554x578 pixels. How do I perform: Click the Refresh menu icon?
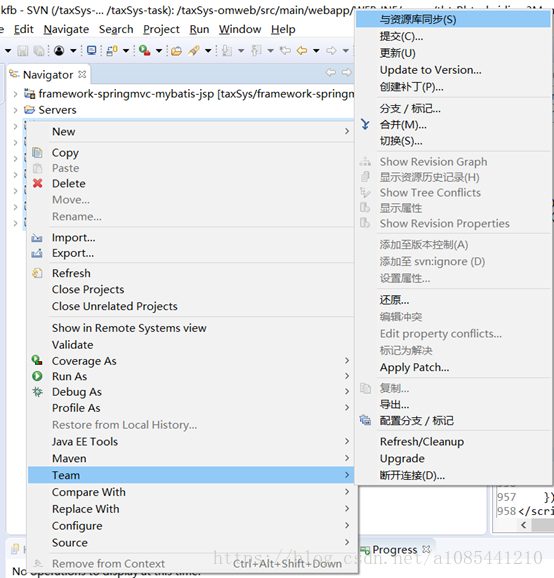[37, 273]
